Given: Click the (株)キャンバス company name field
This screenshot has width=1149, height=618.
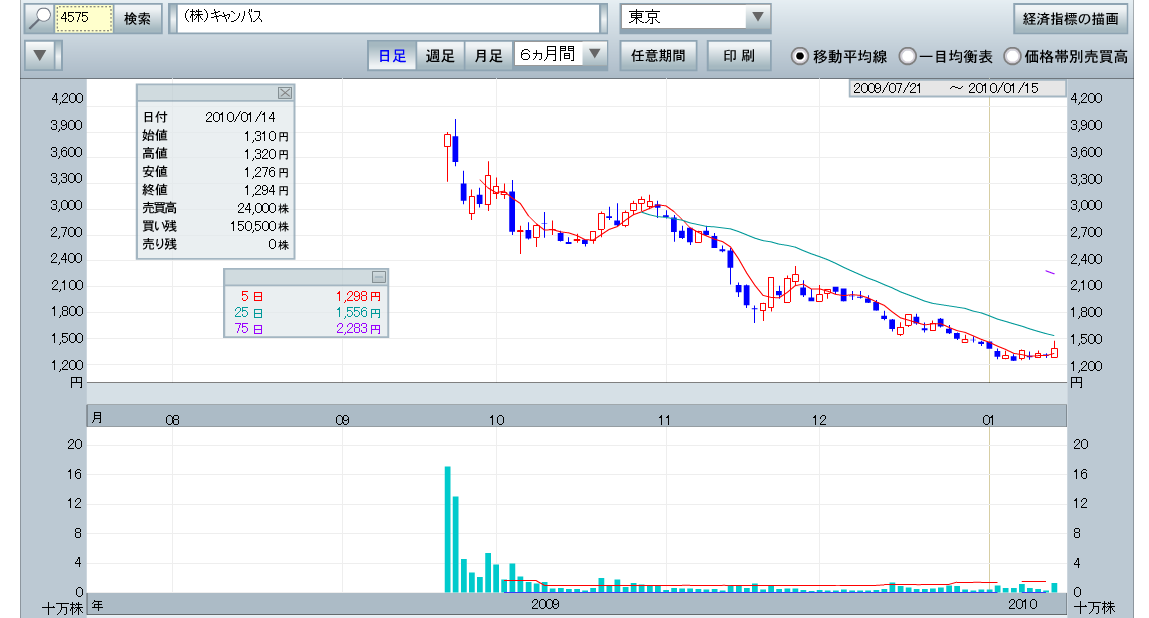Looking at the screenshot, I should [390, 19].
